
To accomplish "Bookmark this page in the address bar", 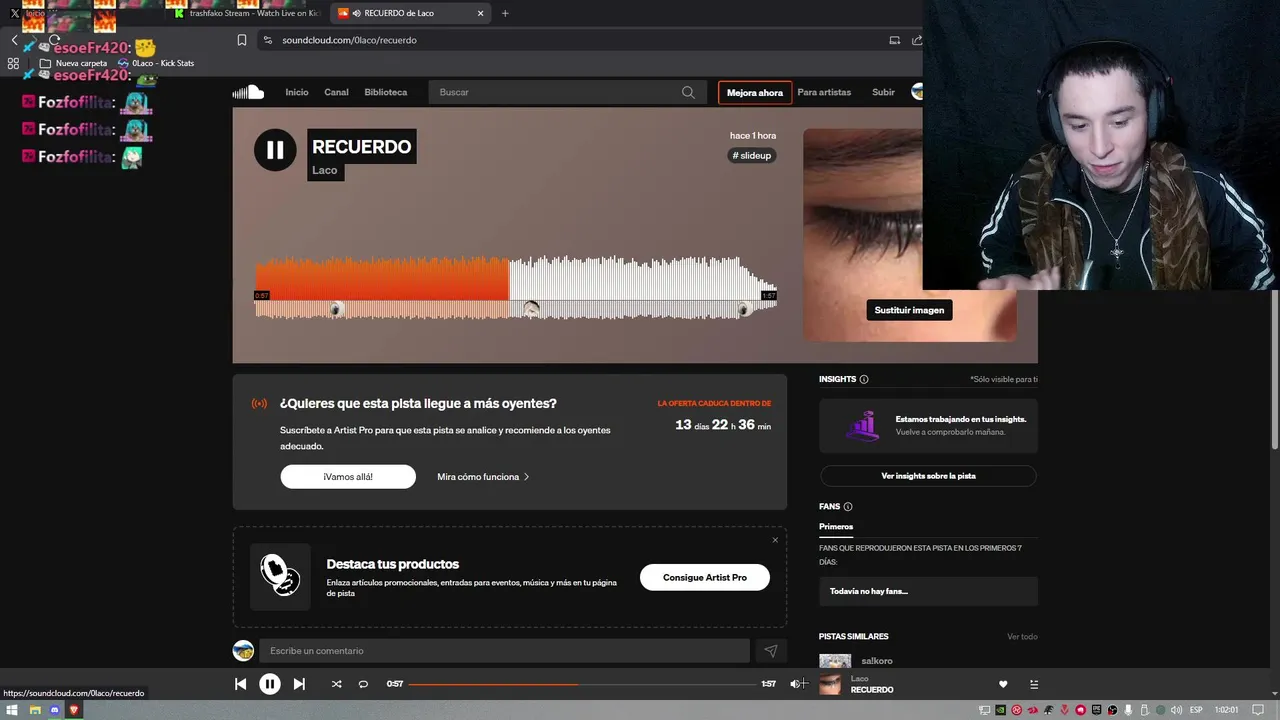I will coord(241,40).
